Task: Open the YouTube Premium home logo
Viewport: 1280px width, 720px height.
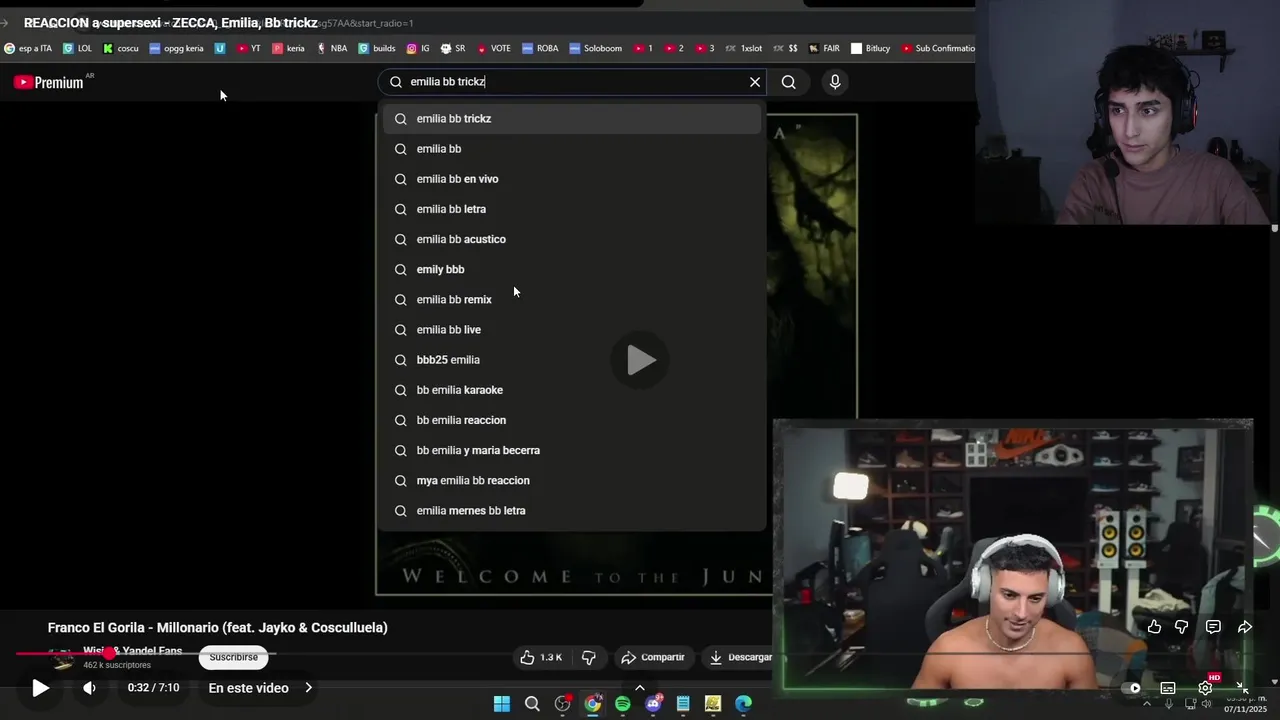Action: (x=49, y=82)
